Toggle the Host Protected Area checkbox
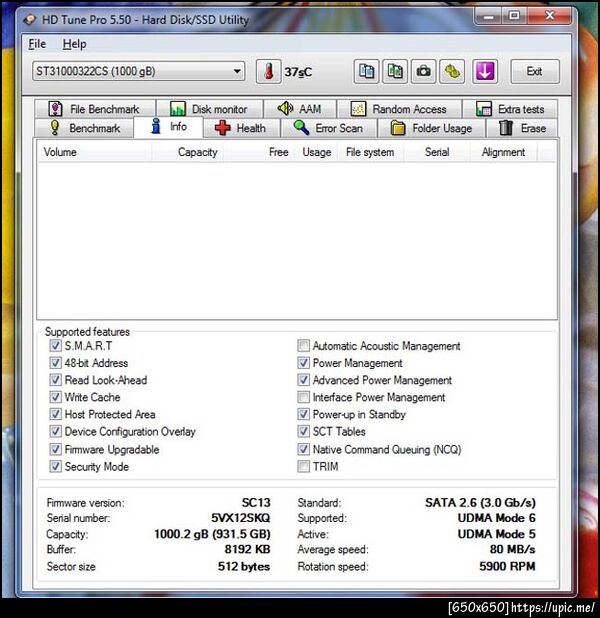 tap(55, 414)
